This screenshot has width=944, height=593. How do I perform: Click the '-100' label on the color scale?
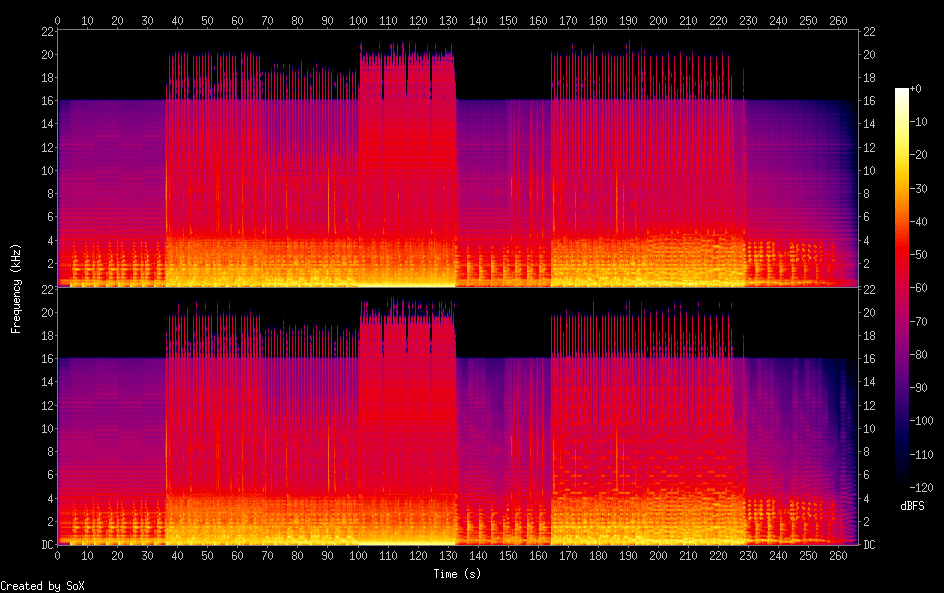(921, 421)
